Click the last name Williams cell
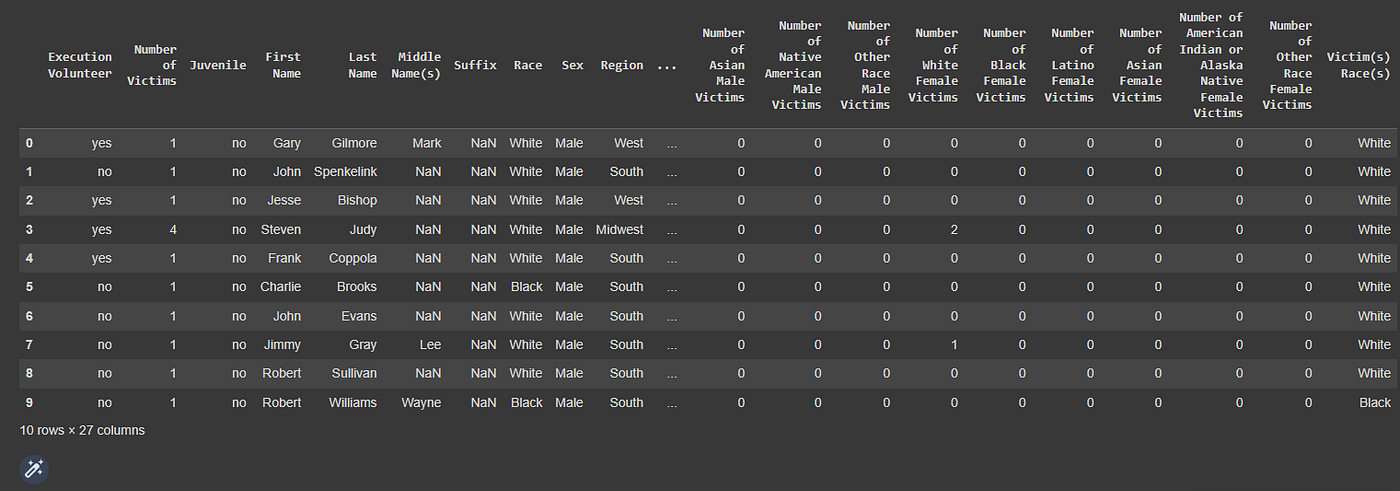Image resolution: width=1400 pixels, height=491 pixels. pos(353,402)
